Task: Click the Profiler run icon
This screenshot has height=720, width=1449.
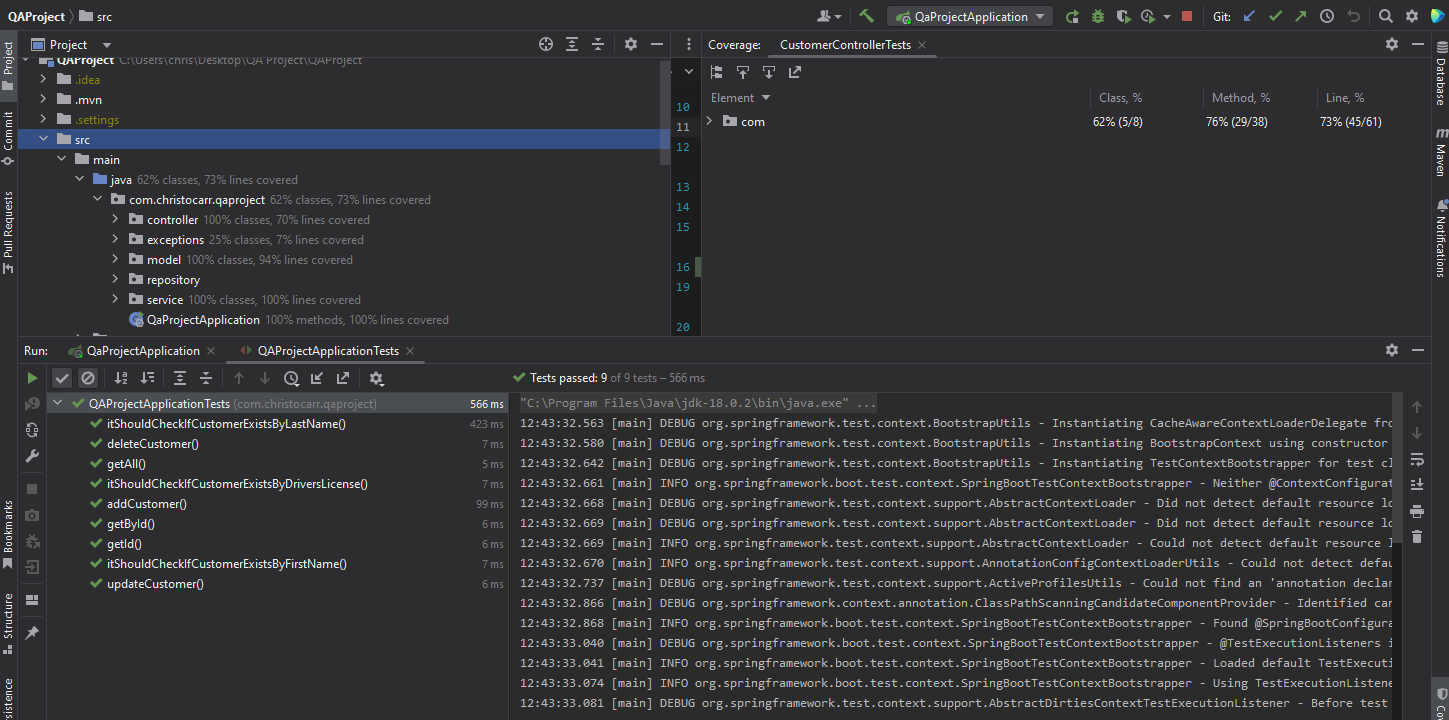Action: coord(1148,16)
